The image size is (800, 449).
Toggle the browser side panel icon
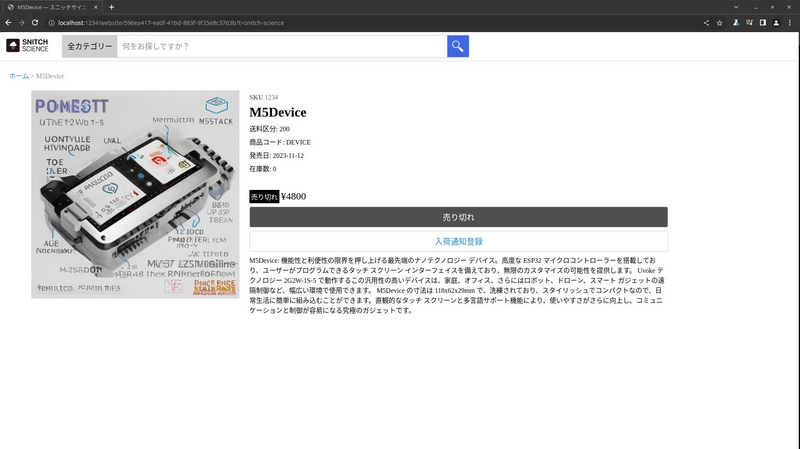[x=762, y=23]
